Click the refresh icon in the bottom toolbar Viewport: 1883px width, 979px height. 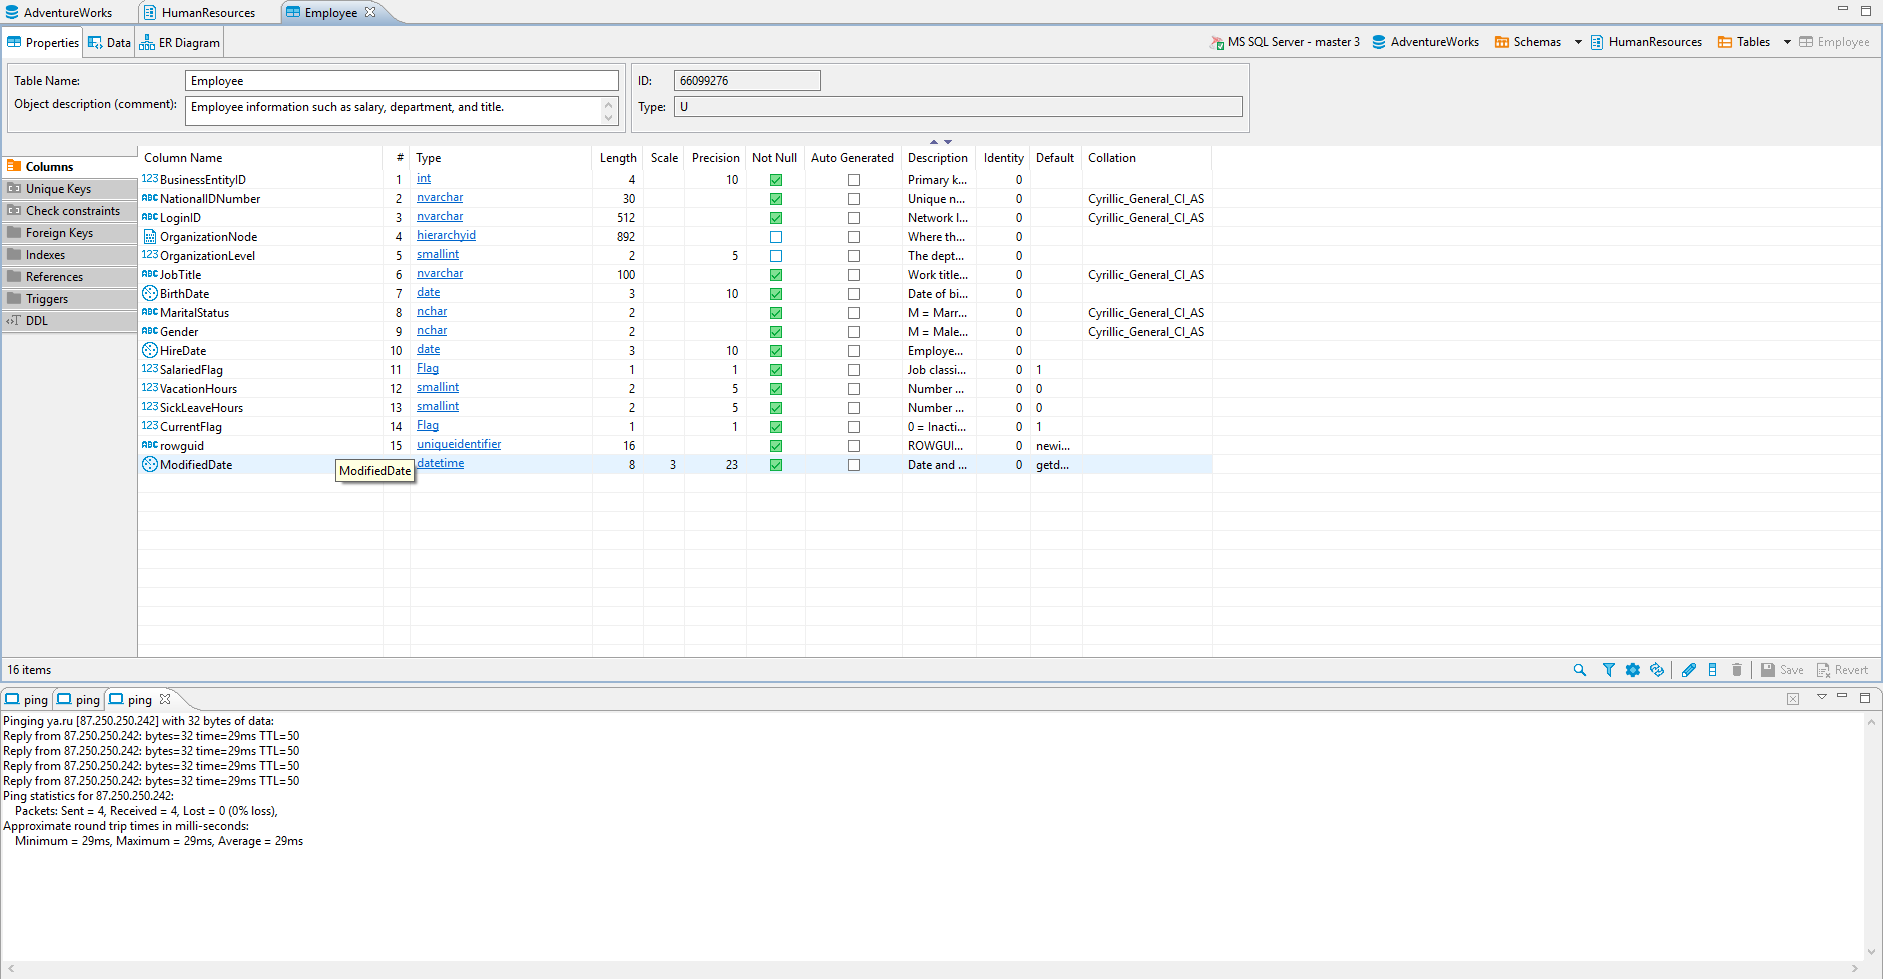pos(1657,669)
